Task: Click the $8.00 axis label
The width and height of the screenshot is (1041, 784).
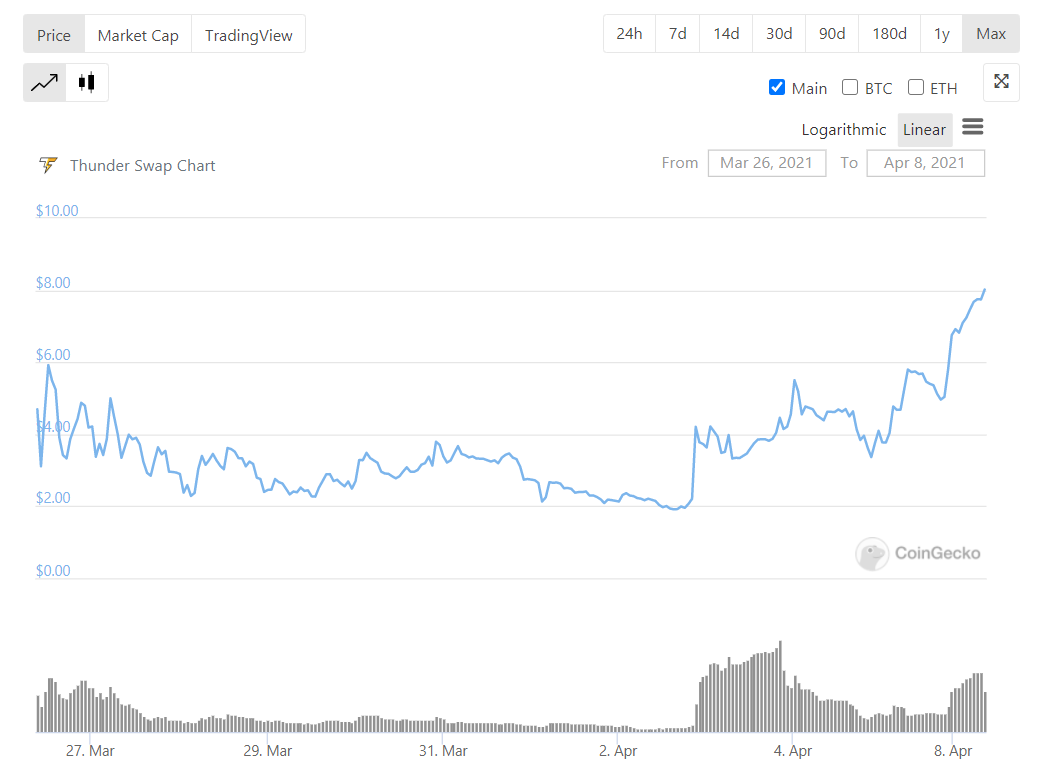Action: (x=53, y=283)
